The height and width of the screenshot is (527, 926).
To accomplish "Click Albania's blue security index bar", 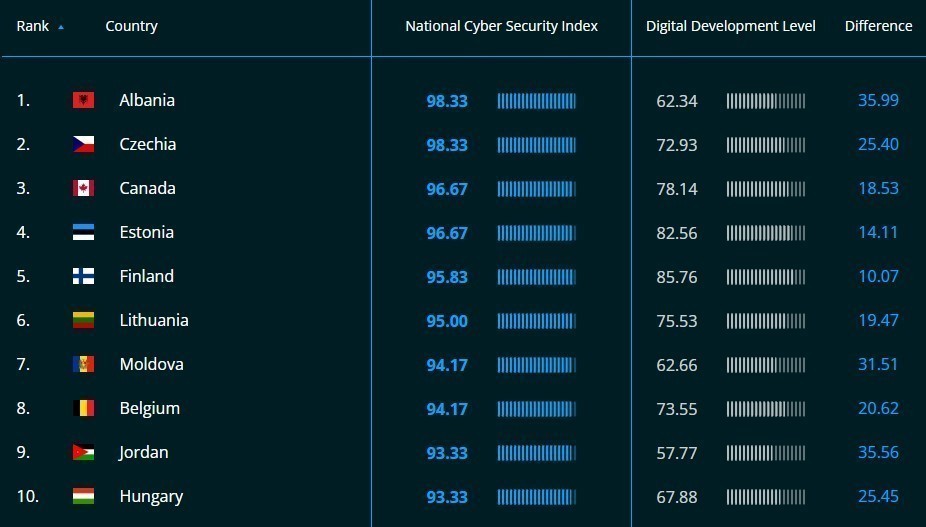I will pos(536,101).
